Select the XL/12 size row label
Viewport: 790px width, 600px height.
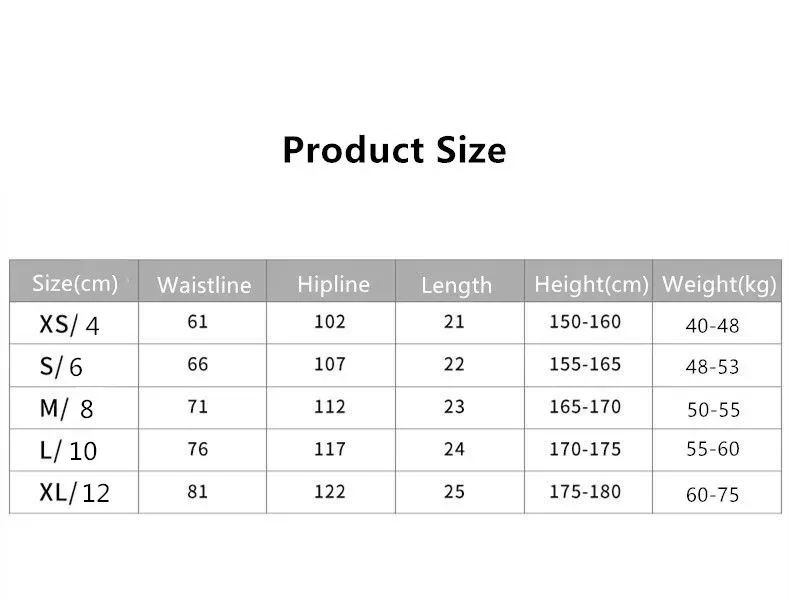point(74,493)
